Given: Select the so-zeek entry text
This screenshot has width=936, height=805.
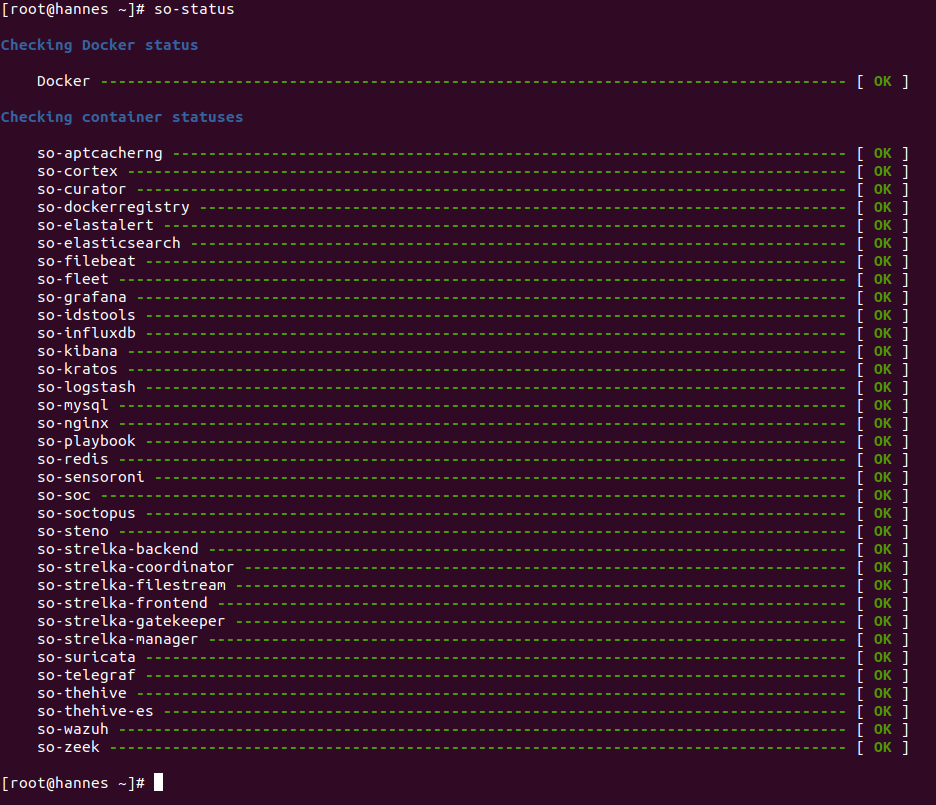Looking at the screenshot, I should coord(68,747).
